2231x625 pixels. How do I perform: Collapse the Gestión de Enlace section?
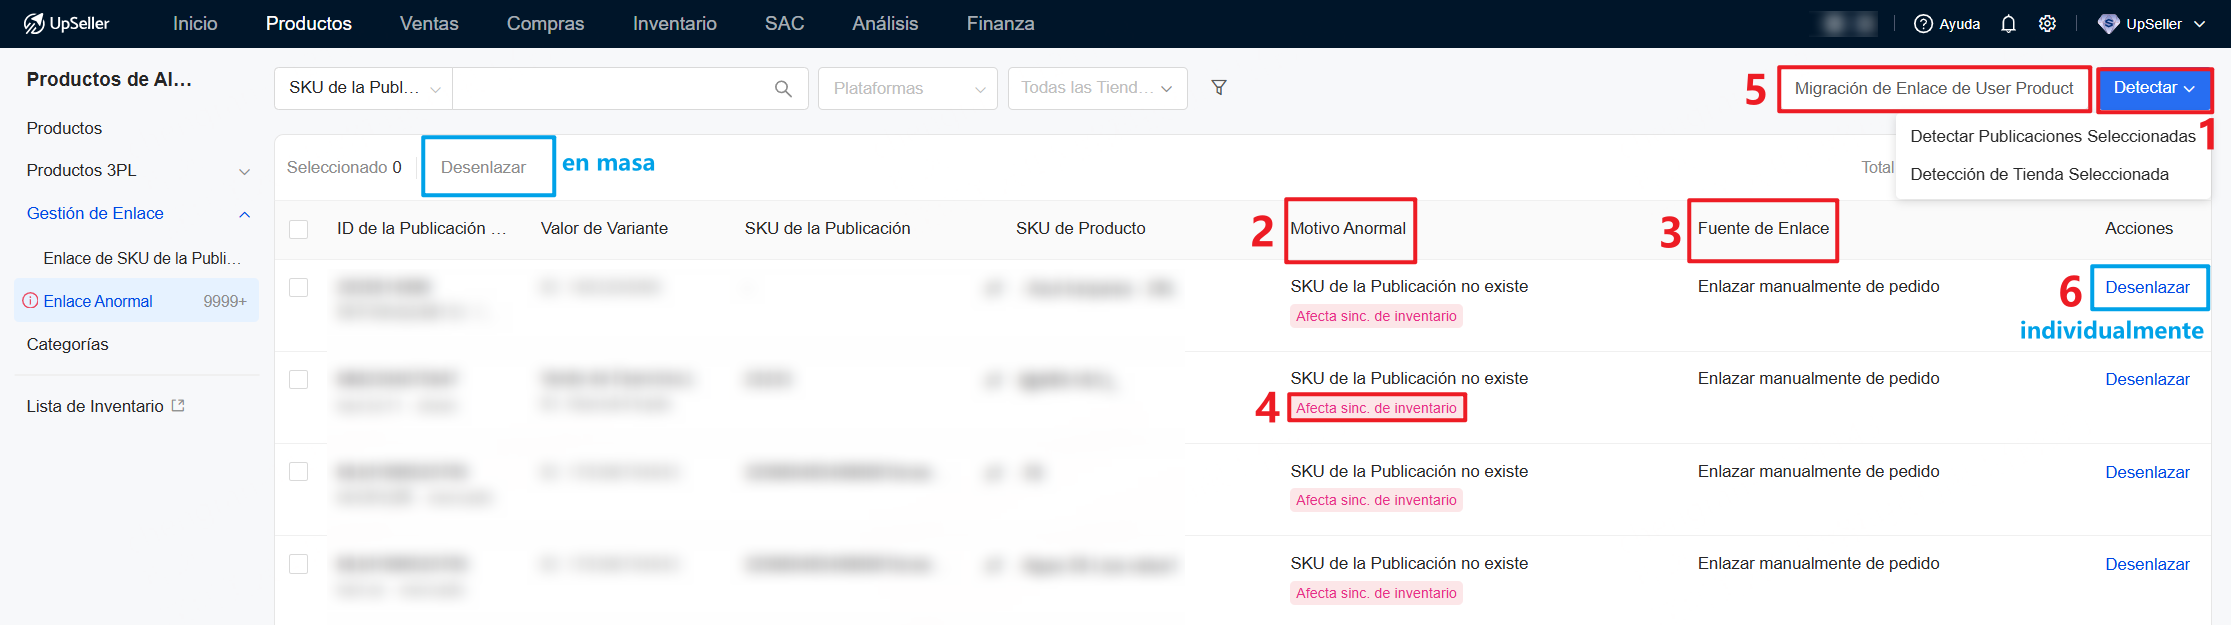tap(244, 214)
